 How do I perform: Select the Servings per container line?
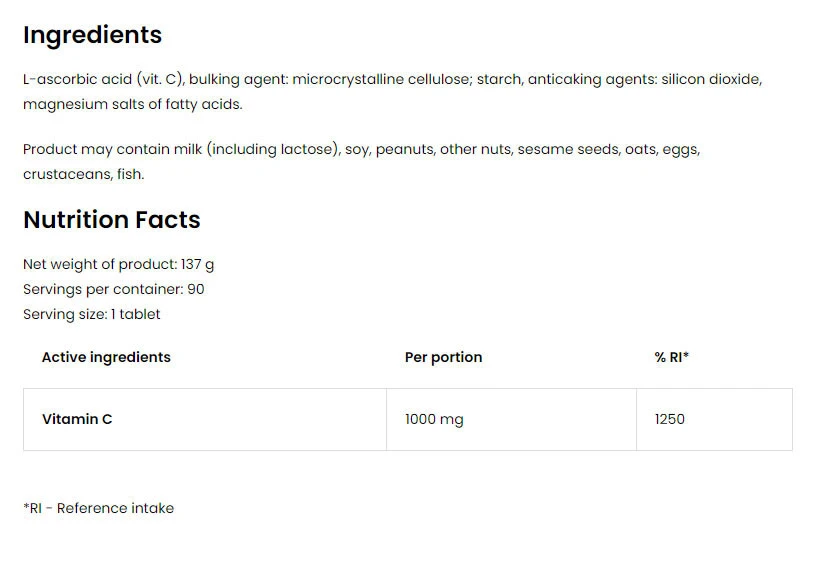pos(113,289)
